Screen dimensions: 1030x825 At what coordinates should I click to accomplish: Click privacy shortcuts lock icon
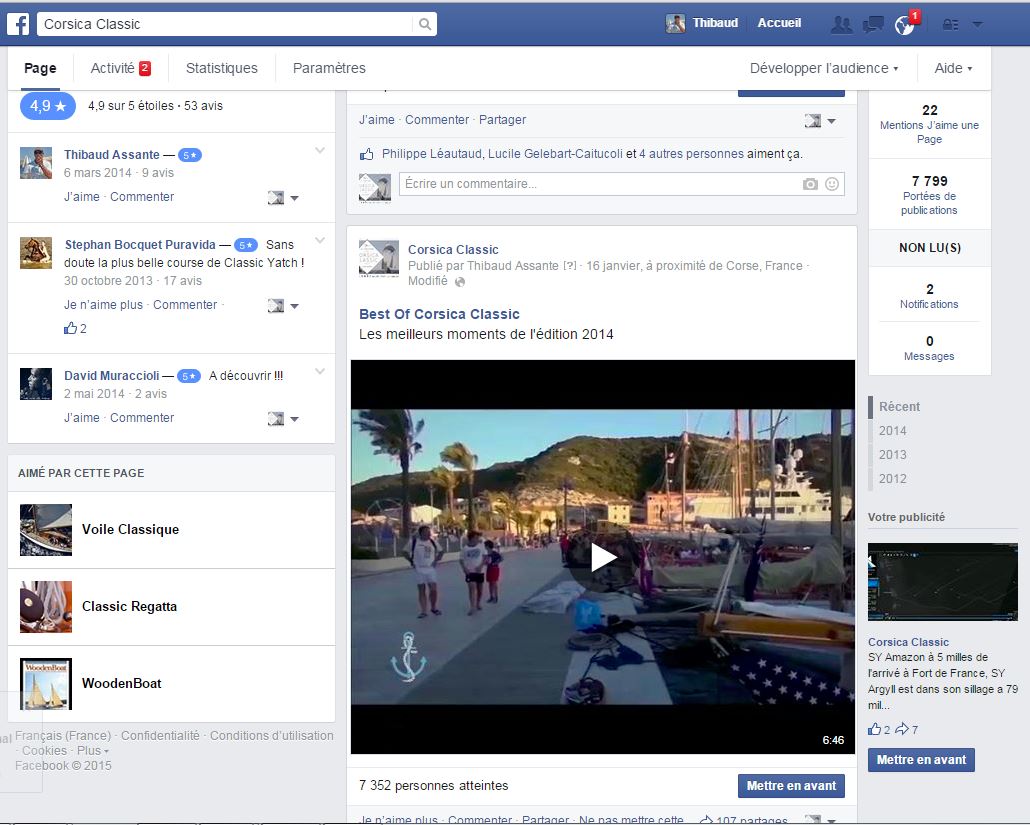[x=951, y=24]
